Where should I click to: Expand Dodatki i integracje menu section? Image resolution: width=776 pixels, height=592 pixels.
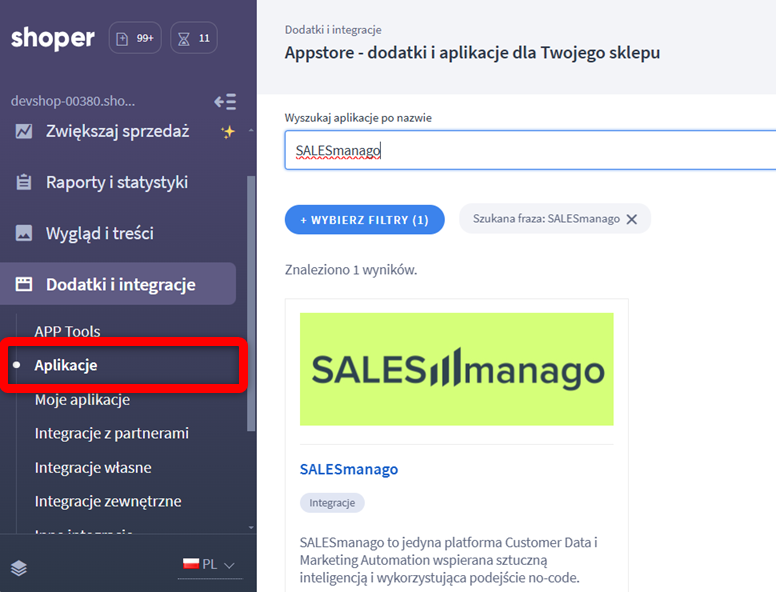pos(118,284)
